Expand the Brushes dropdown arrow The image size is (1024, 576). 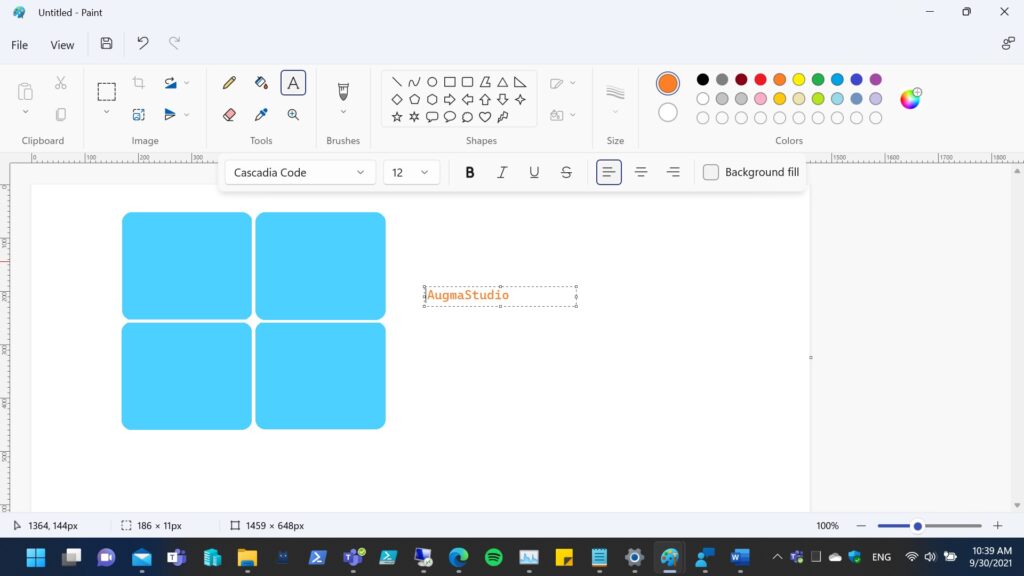tap(343, 112)
